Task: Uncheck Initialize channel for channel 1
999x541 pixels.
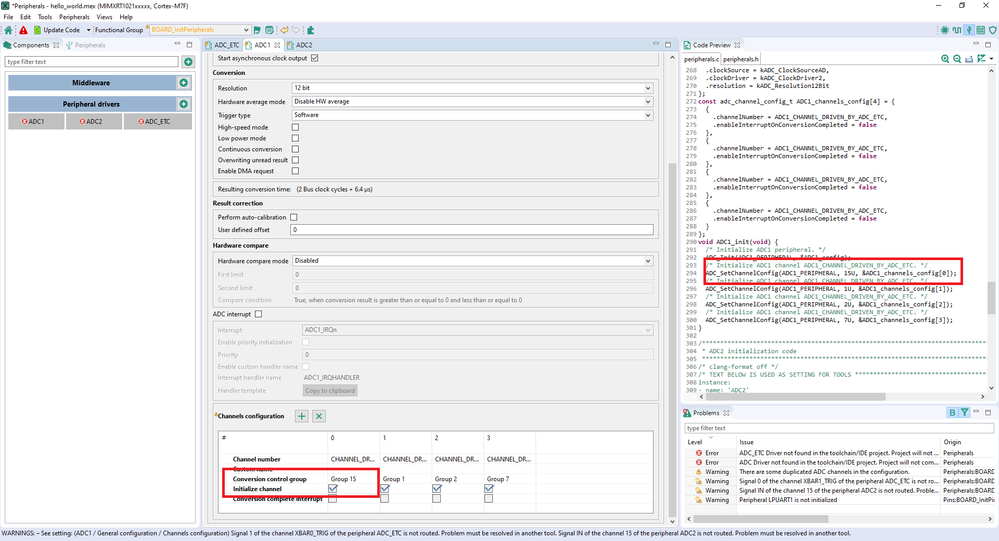Action: (385, 489)
